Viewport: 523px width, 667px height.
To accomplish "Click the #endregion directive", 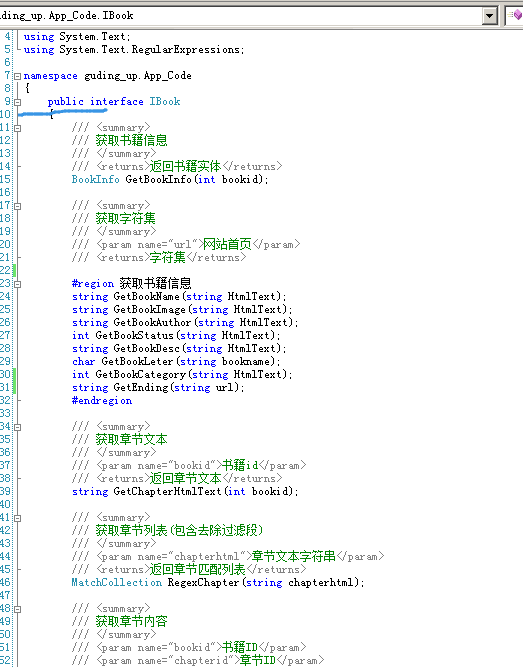I will (x=102, y=401).
